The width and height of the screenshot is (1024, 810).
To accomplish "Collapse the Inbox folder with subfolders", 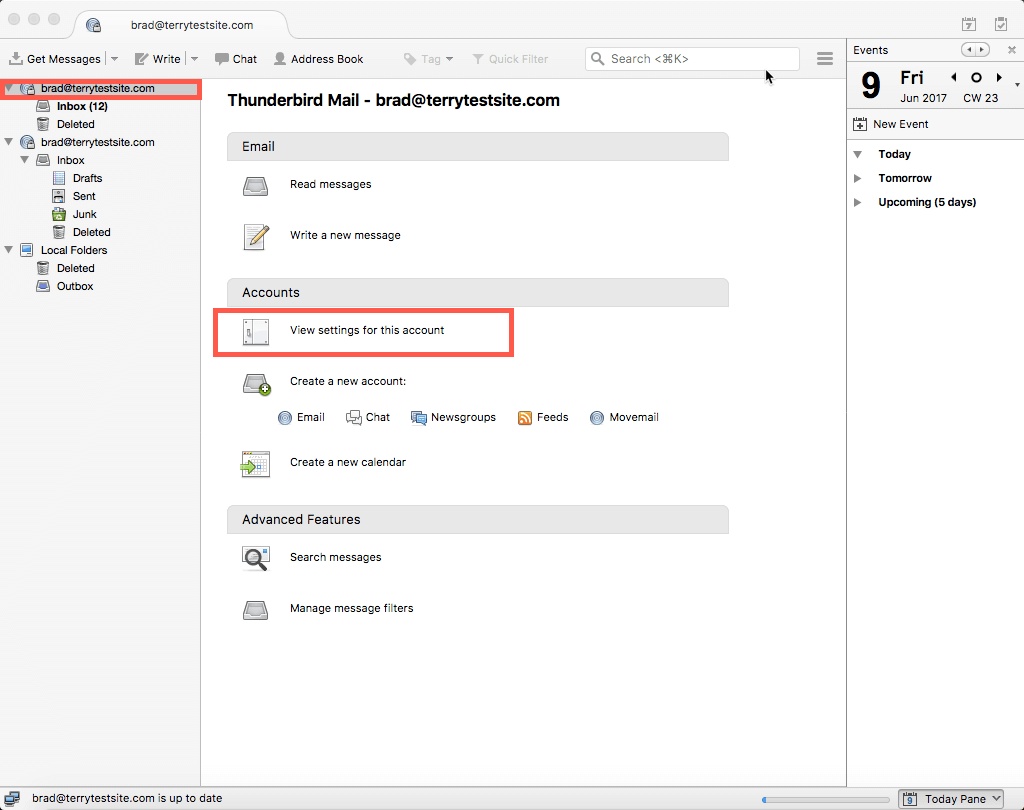I will pyautogui.click(x=25, y=159).
